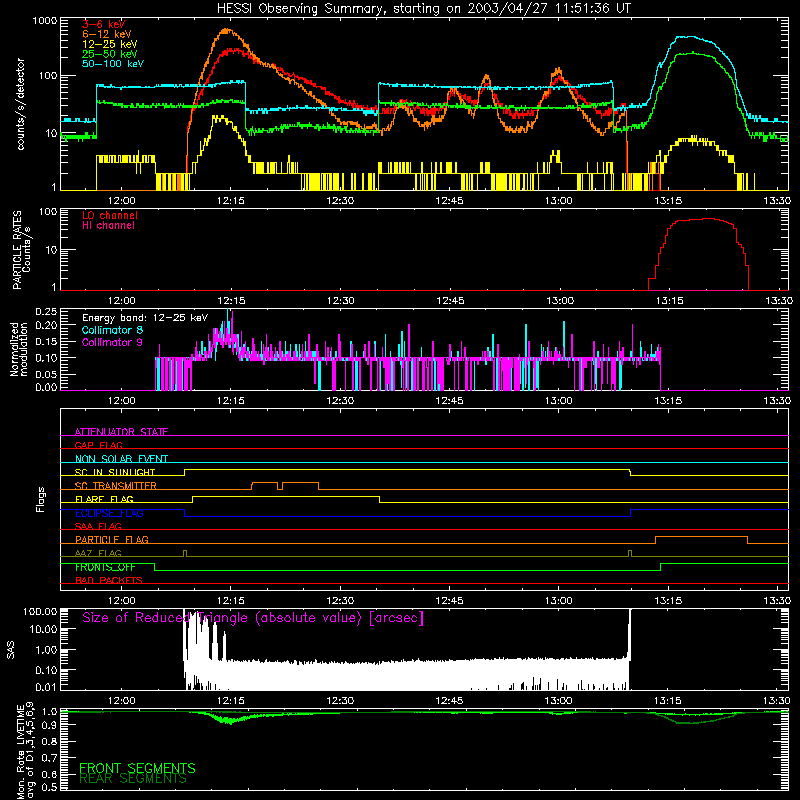The height and width of the screenshot is (800, 800).
Task: Click 13:15 time label below particle rates panel
Action: click(x=669, y=301)
